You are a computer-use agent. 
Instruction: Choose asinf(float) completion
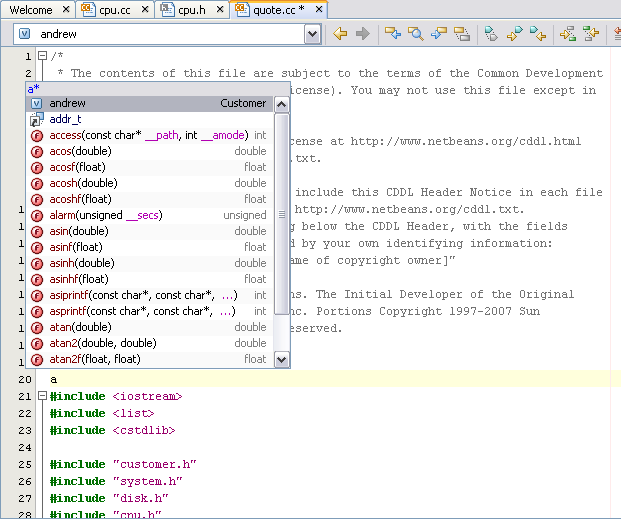(x=150, y=247)
